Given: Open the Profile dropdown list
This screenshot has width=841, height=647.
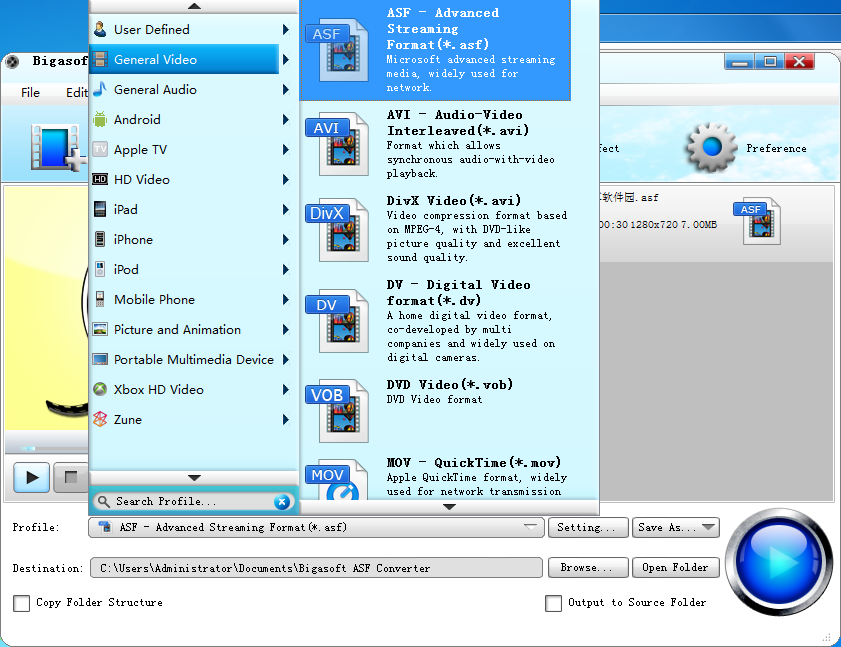Looking at the screenshot, I should (530, 527).
